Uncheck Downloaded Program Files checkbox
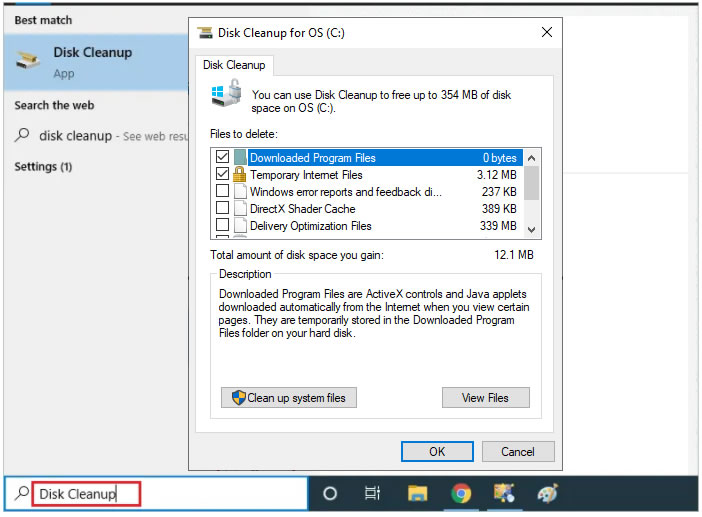This screenshot has height=517, width=702. pos(223,157)
